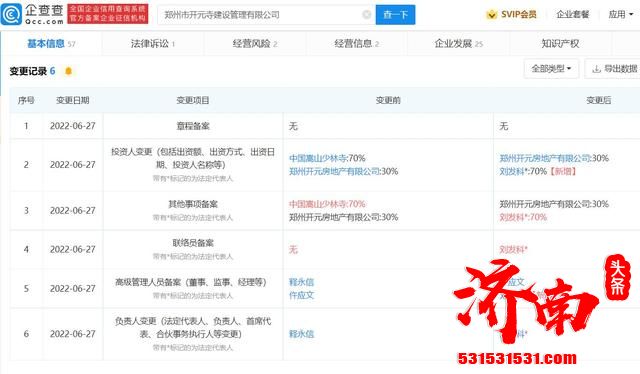Open 仵应文 link in row 5
640x374 pixels.
click(301, 295)
